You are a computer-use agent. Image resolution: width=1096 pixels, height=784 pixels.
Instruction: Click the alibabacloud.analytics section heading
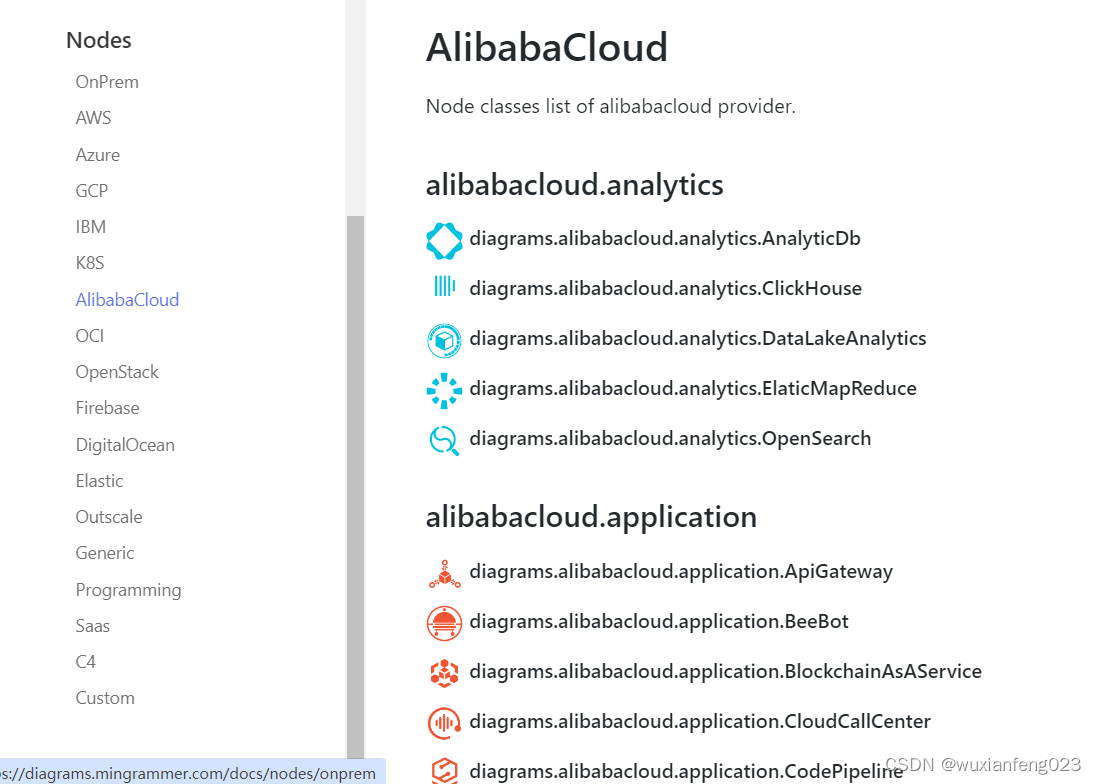pyautogui.click(x=575, y=185)
